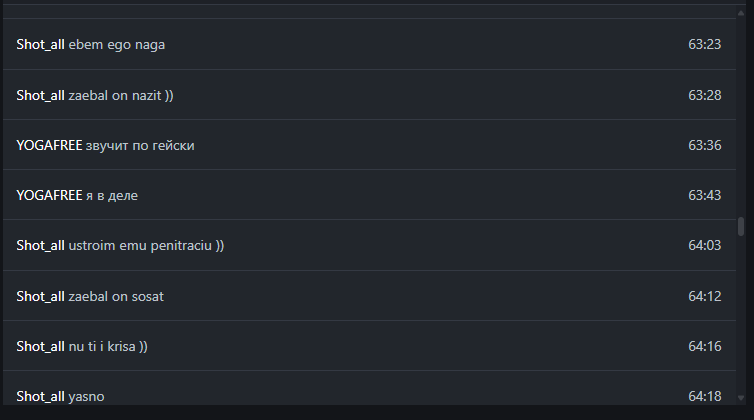Open the YOGAFREE profile next to 'я в деле'

(49, 195)
